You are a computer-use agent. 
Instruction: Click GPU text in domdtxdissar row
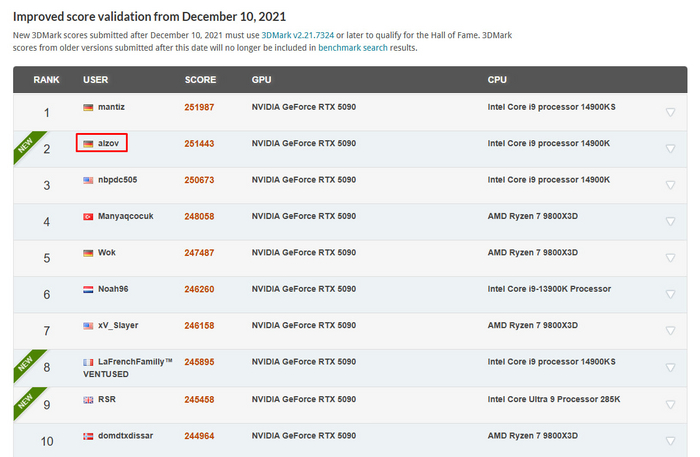point(304,436)
